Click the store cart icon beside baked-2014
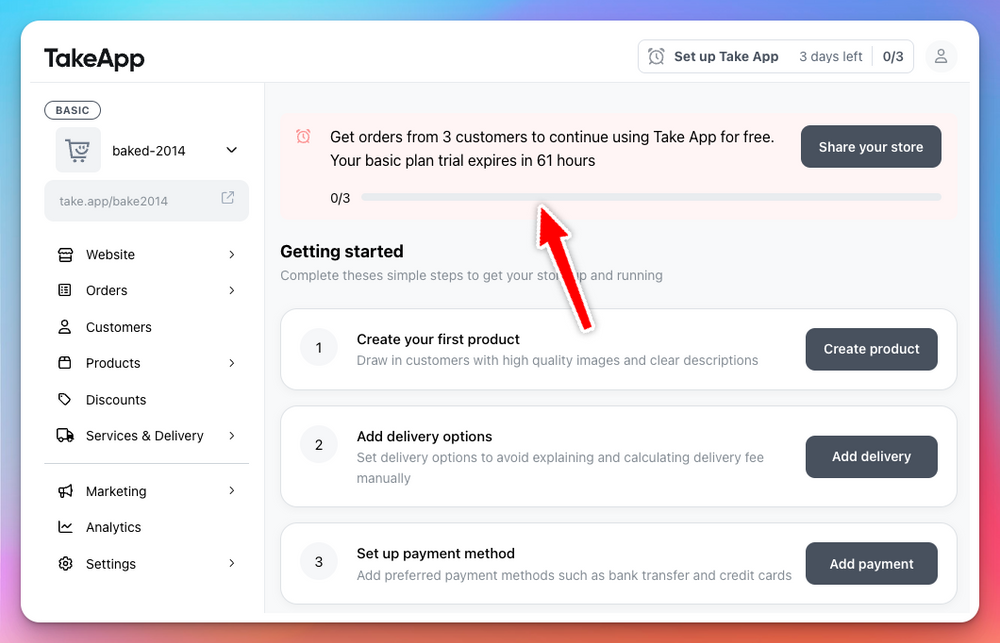The height and width of the screenshot is (643, 1000). [x=78, y=150]
